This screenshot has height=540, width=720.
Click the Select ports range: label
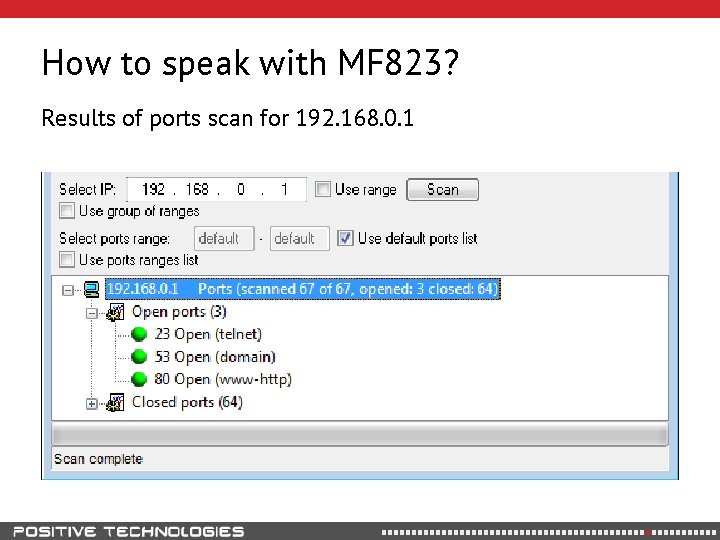[114, 239]
